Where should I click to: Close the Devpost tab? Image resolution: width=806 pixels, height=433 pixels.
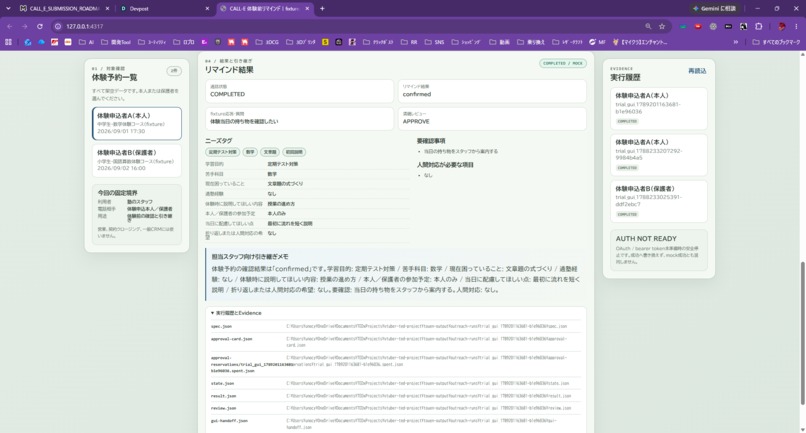207,9
